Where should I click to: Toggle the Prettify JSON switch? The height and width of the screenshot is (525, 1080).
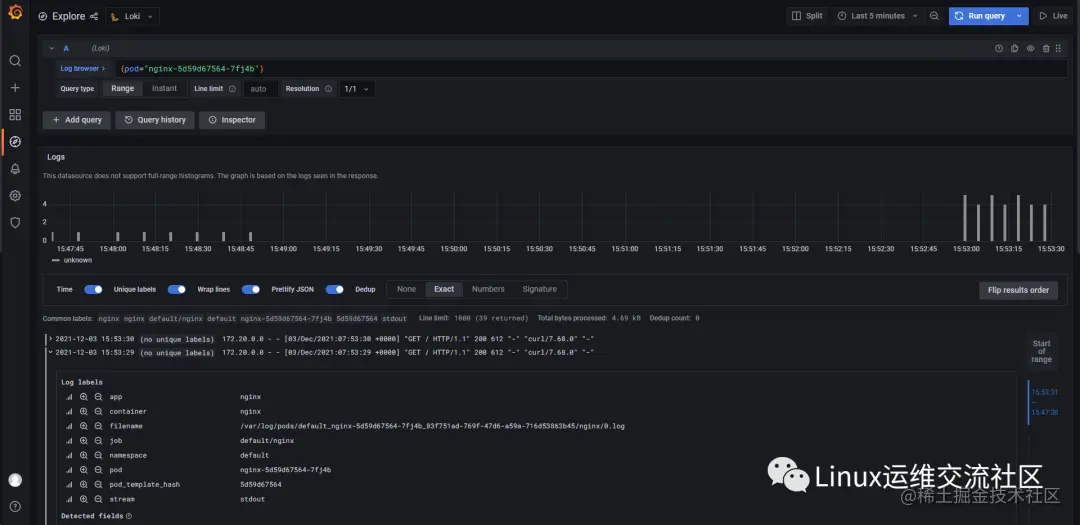click(x=335, y=289)
